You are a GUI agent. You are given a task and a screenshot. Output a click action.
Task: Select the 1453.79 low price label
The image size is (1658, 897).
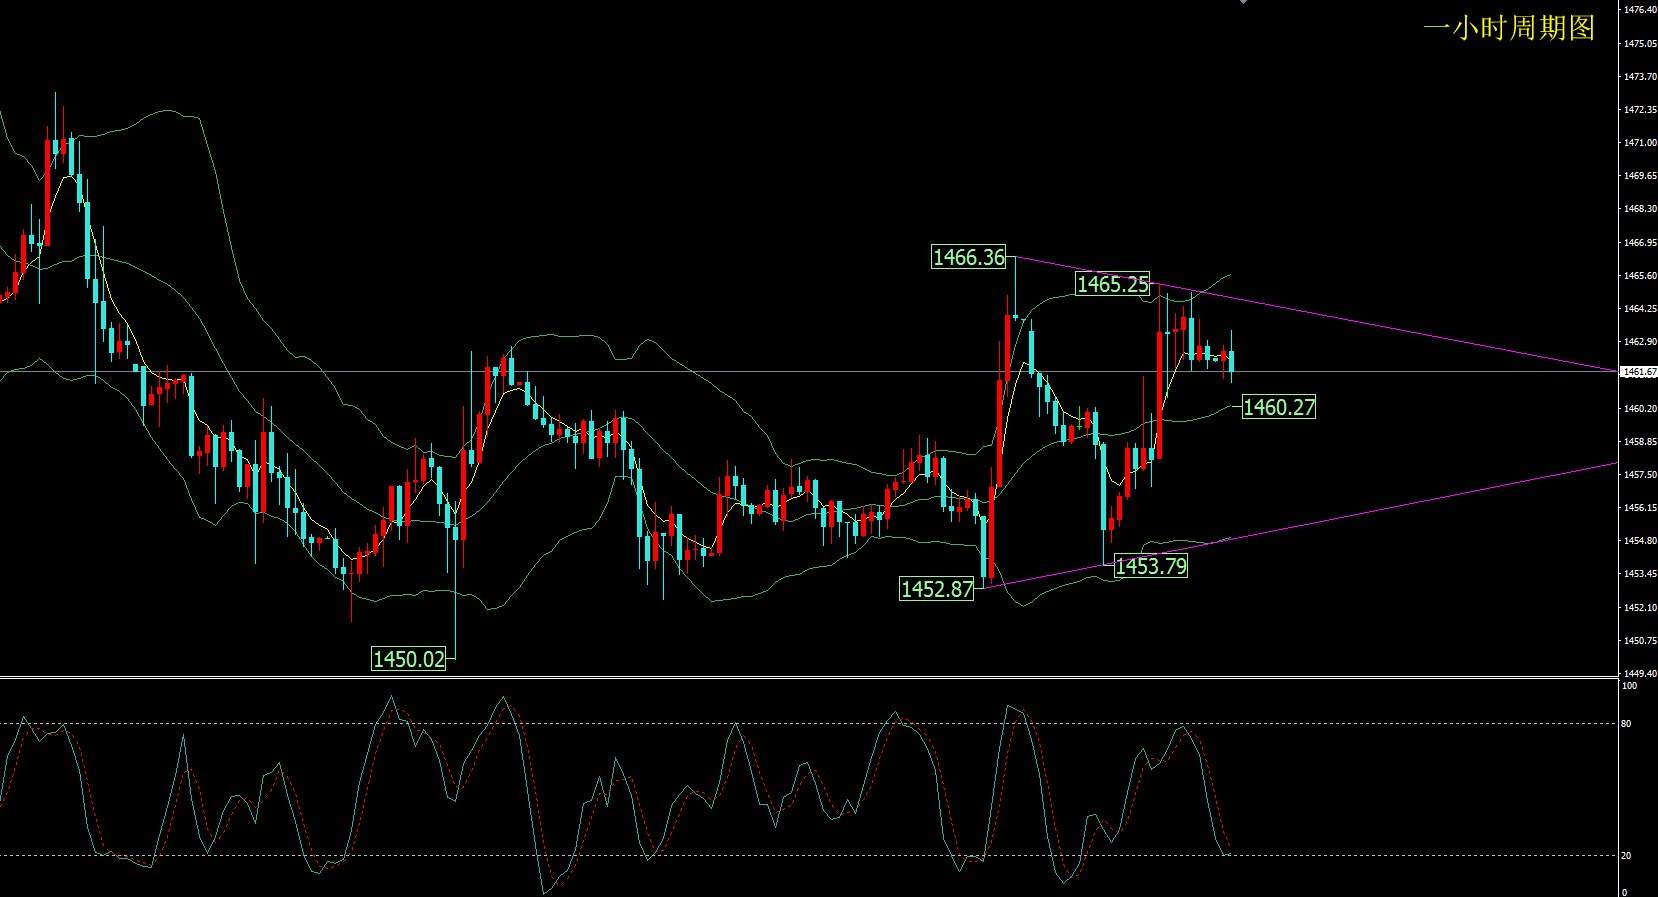tap(1151, 566)
